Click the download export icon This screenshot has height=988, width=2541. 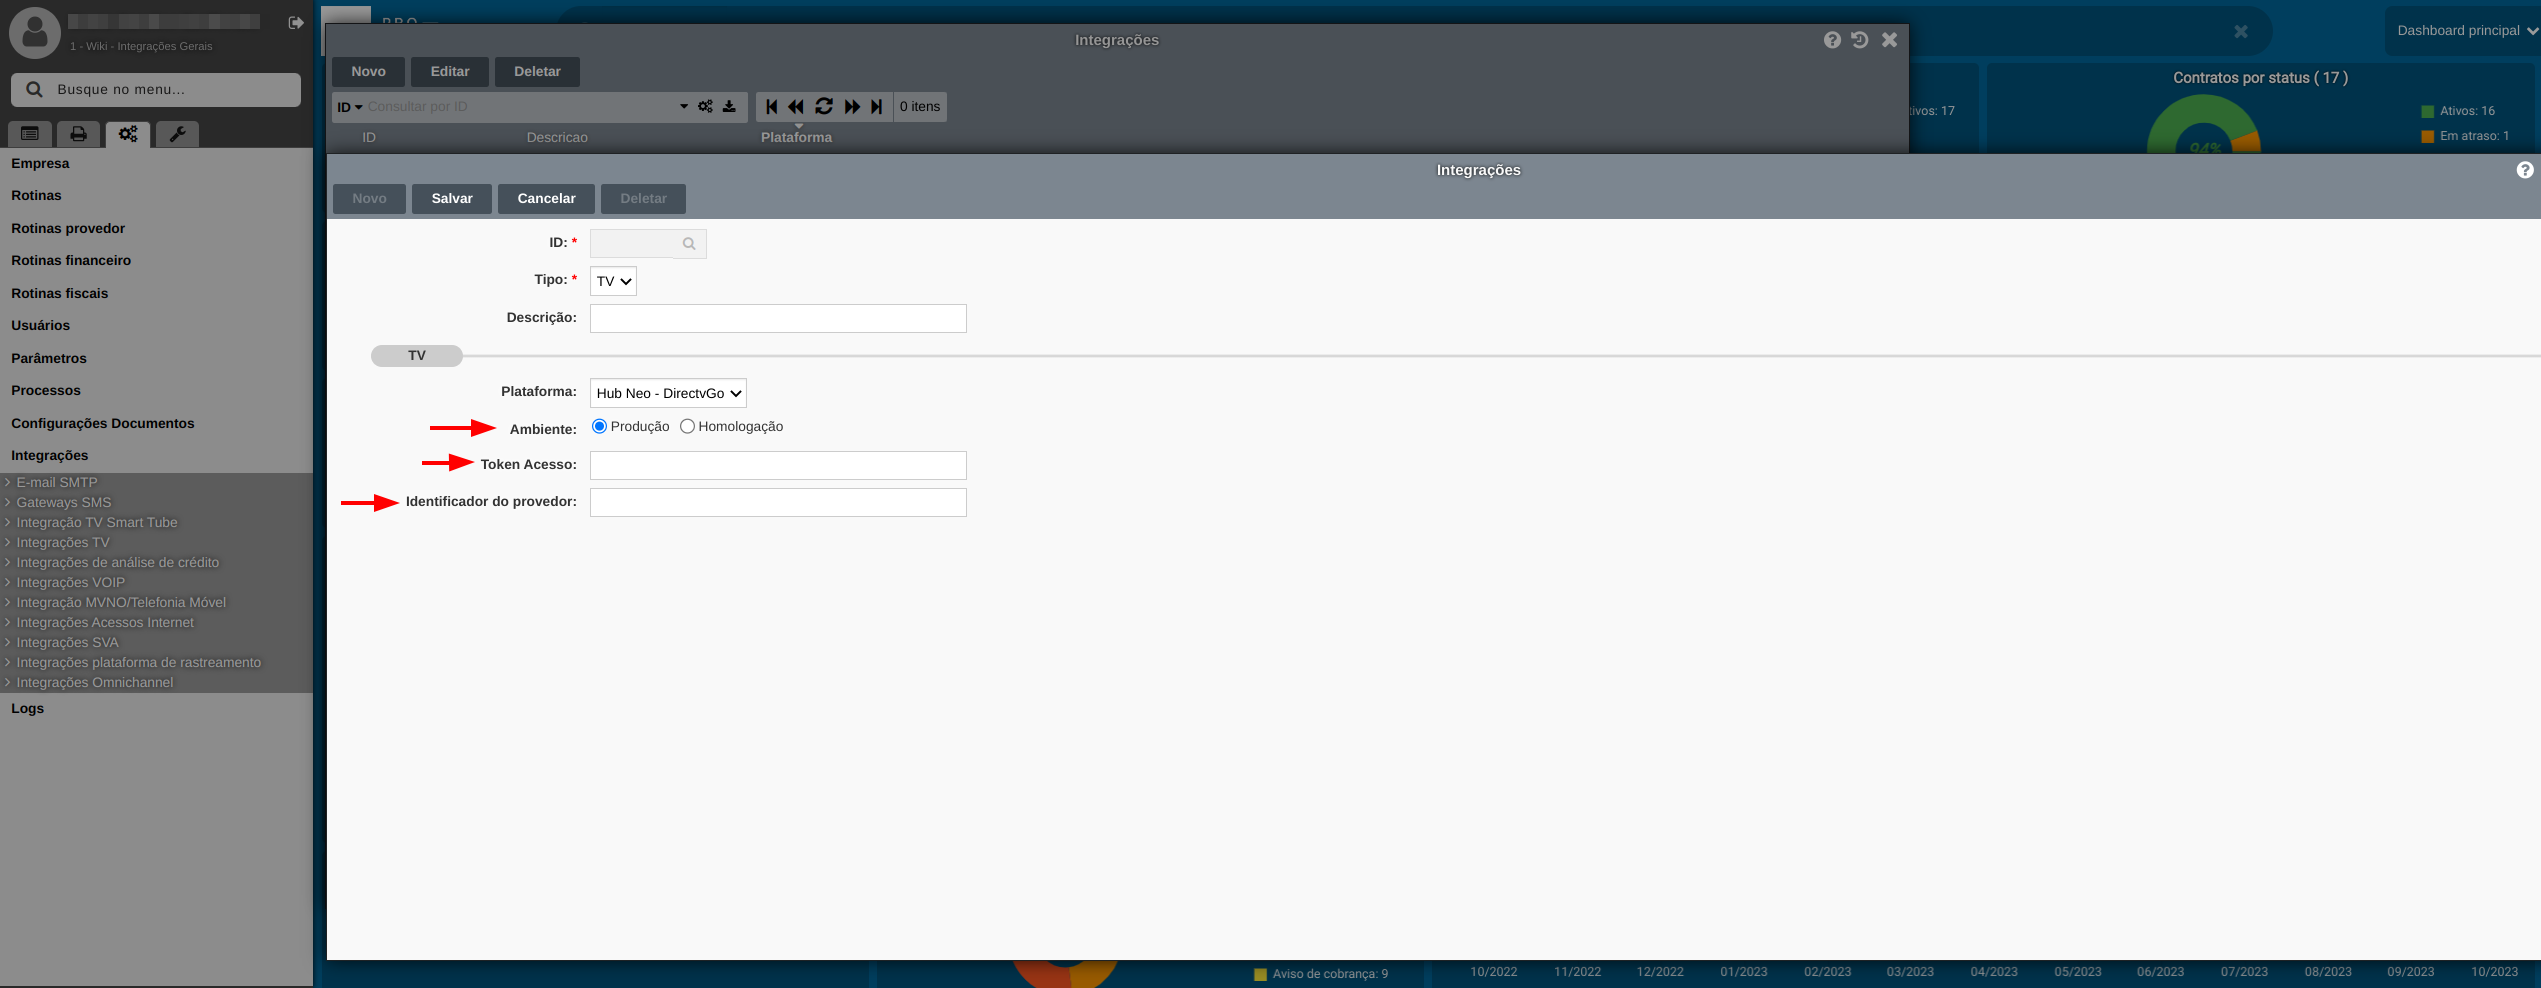tap(730, 106)
